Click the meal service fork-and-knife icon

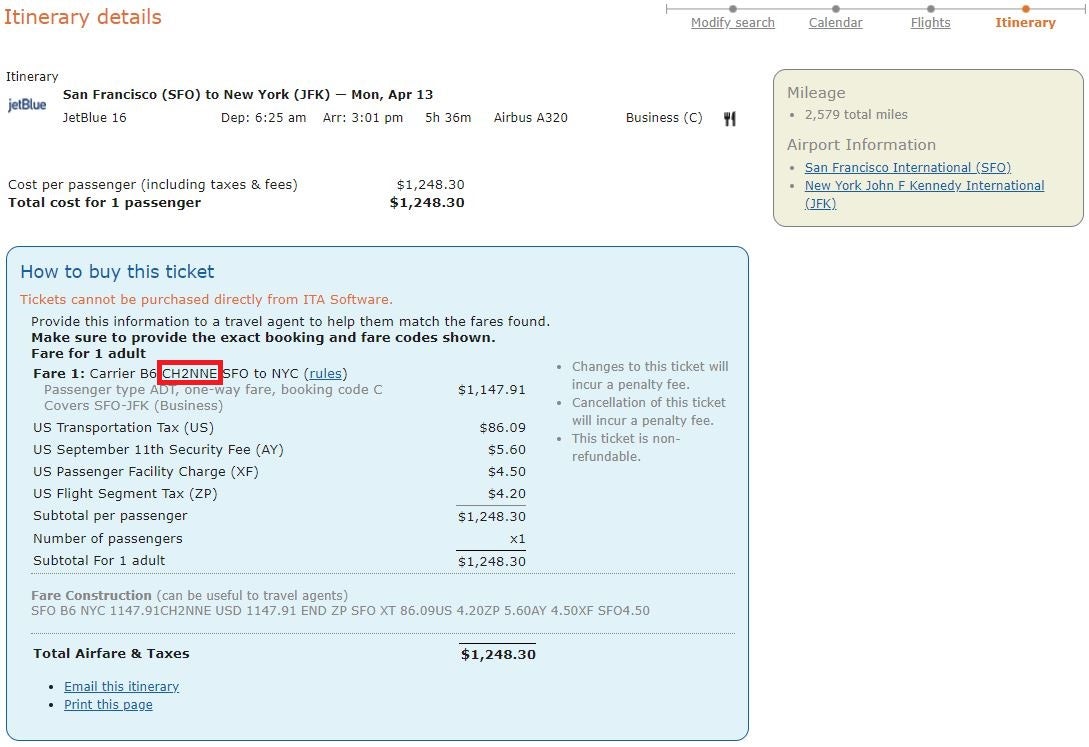coord(729,119)
